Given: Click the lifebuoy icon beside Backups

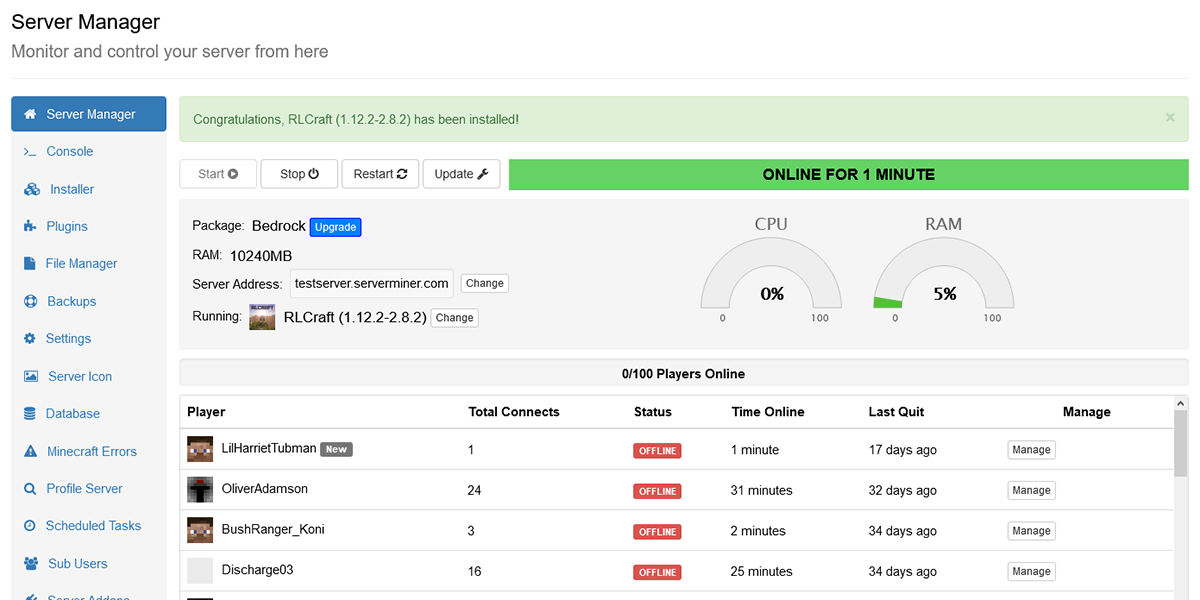Looking at the screenshot, I should pyautogui.click(x=30, y=301).
